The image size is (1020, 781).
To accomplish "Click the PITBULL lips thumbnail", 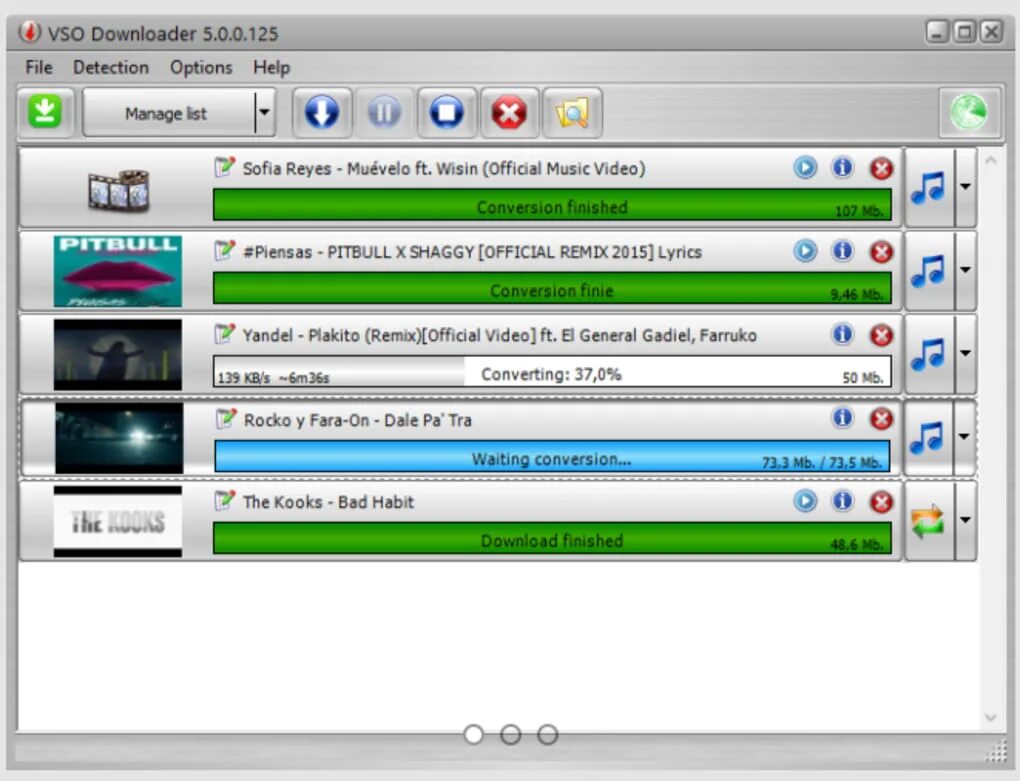I will click(118, 271).
